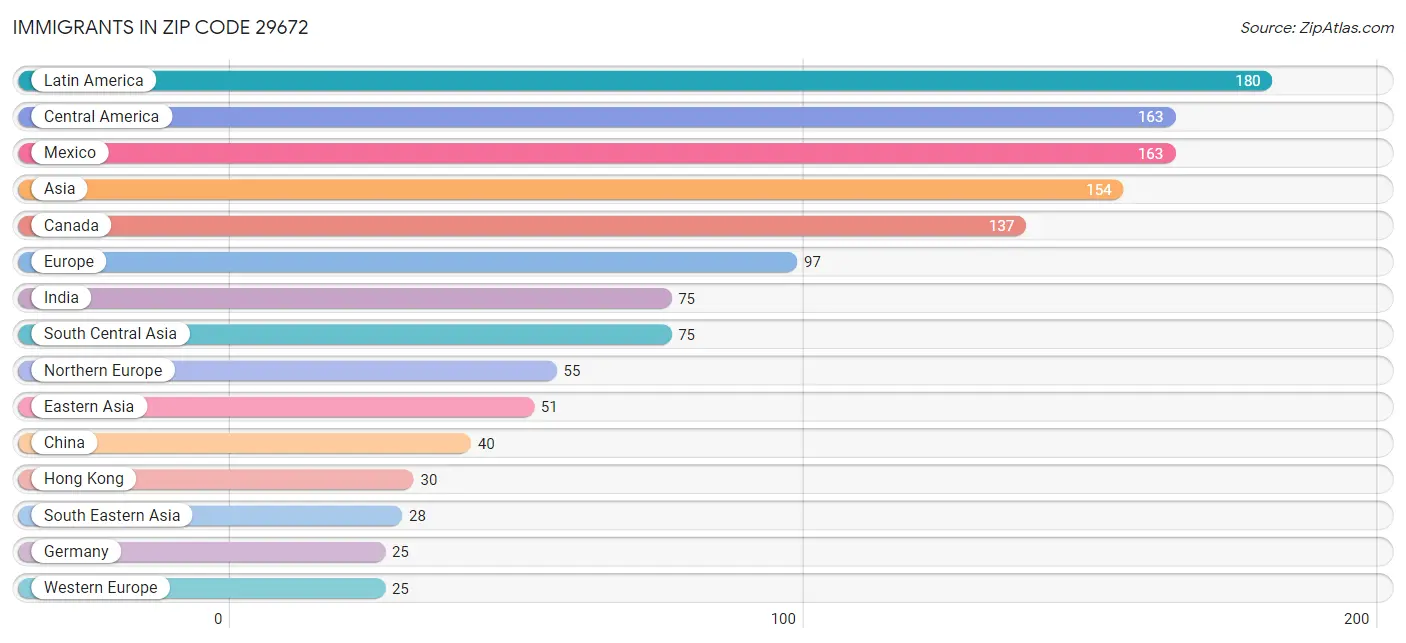
Task: Select the South Central Asia bar
Action: [x=345, y=334]
